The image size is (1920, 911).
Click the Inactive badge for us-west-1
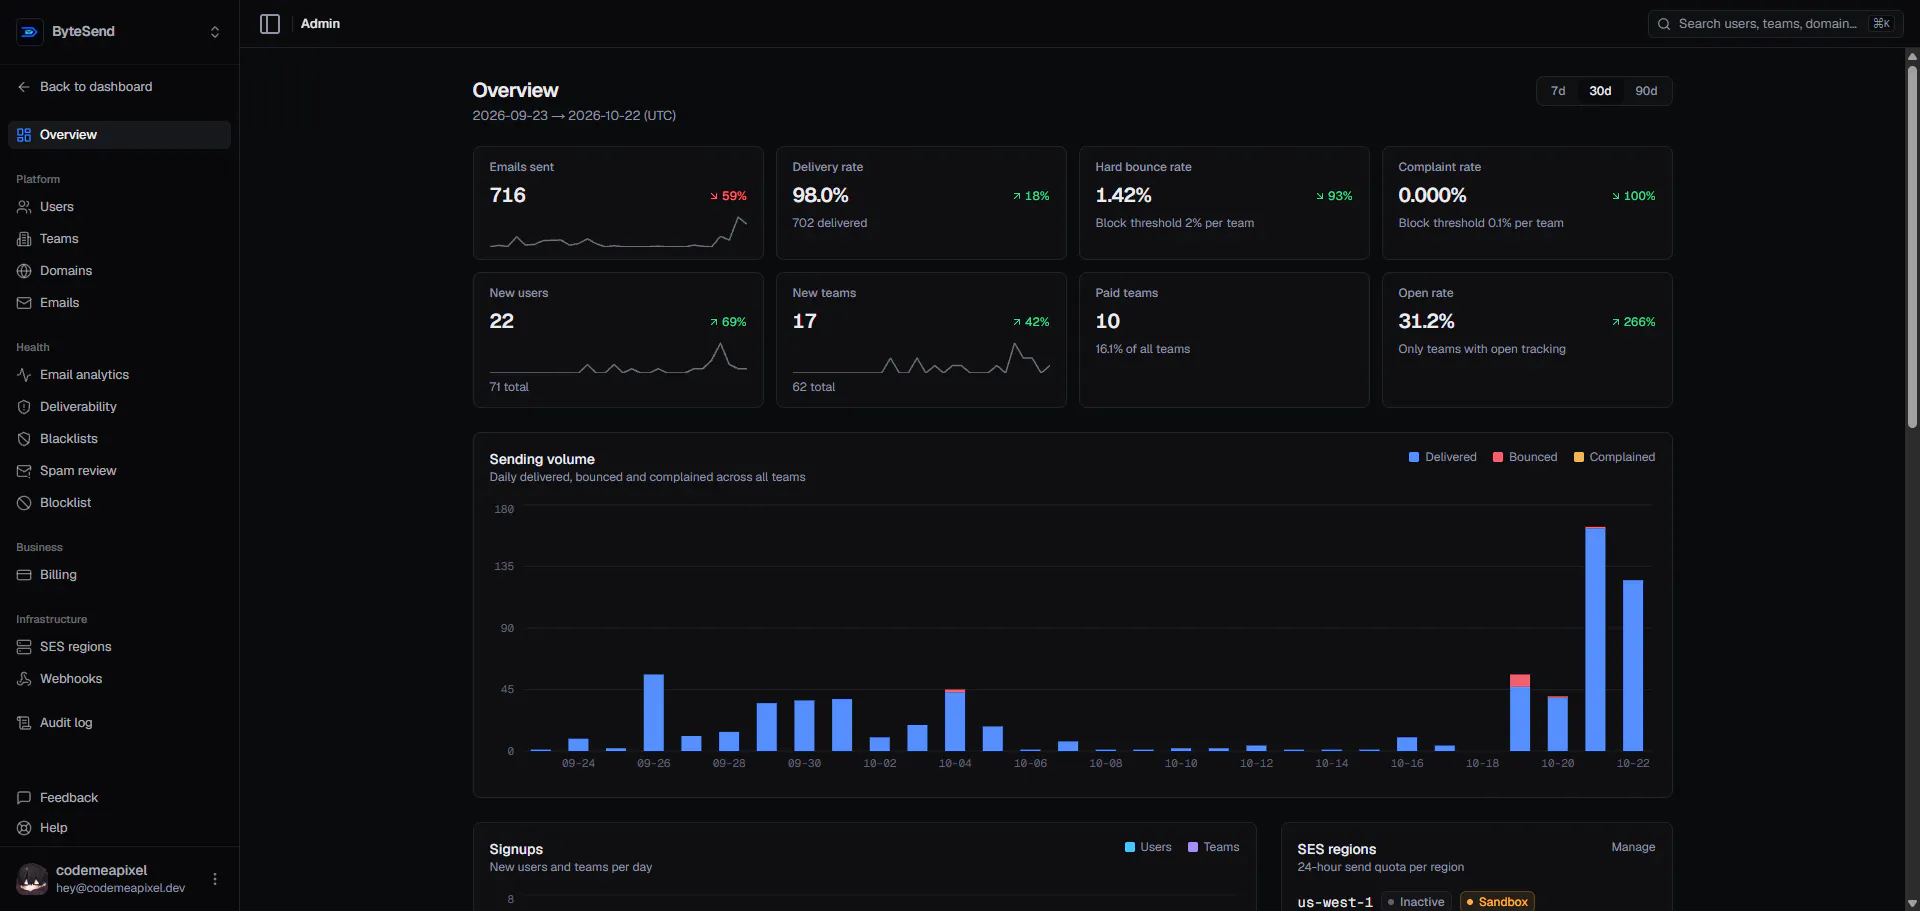pos(1416,902)
